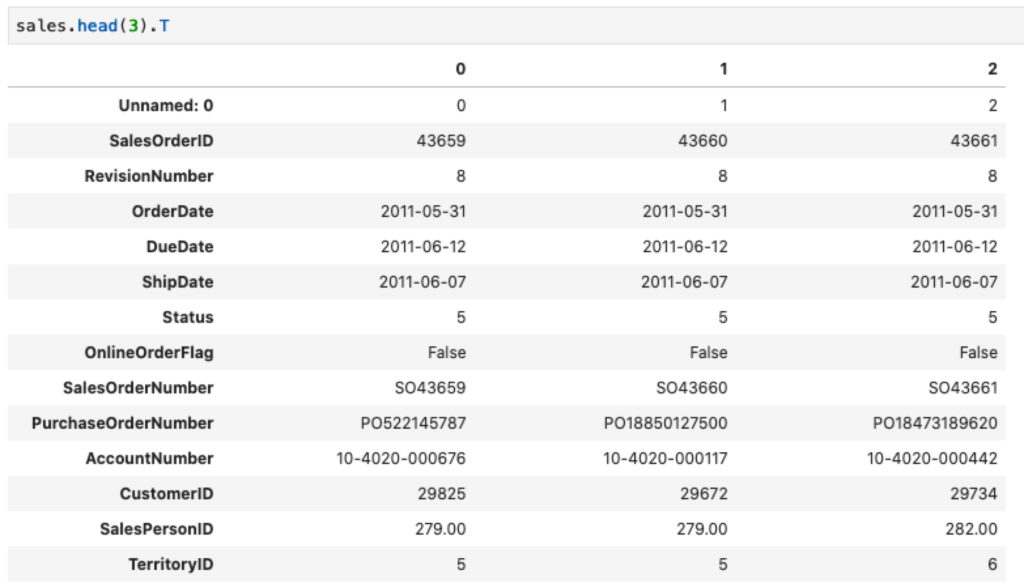Click the OrderDate row label
The image size is (1024, 583).
point(172,212)
